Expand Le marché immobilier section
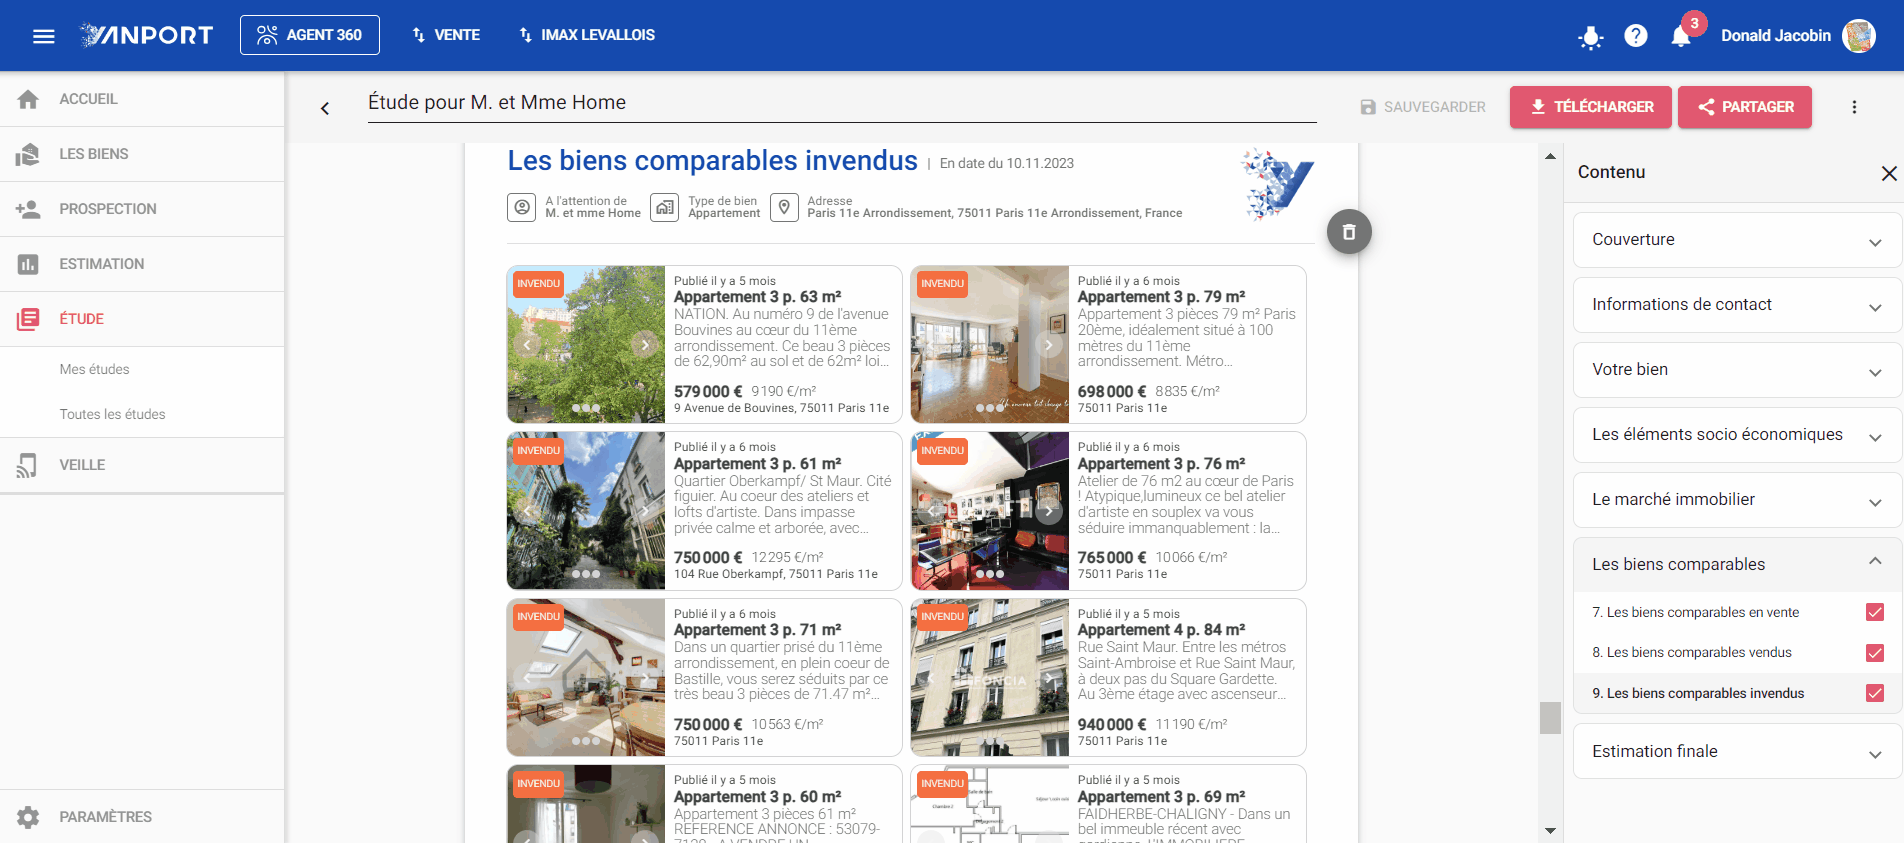1904x843 pixels. (x=1737, y=500)
